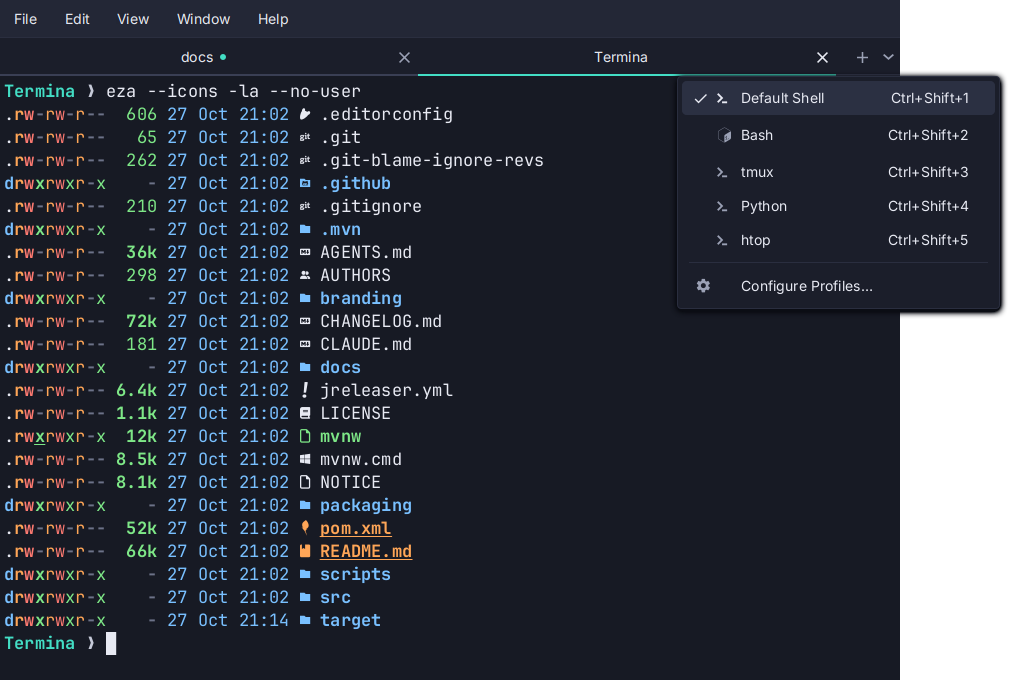Click the Windows icon beside mvnw.cmd

click(305, 459)
